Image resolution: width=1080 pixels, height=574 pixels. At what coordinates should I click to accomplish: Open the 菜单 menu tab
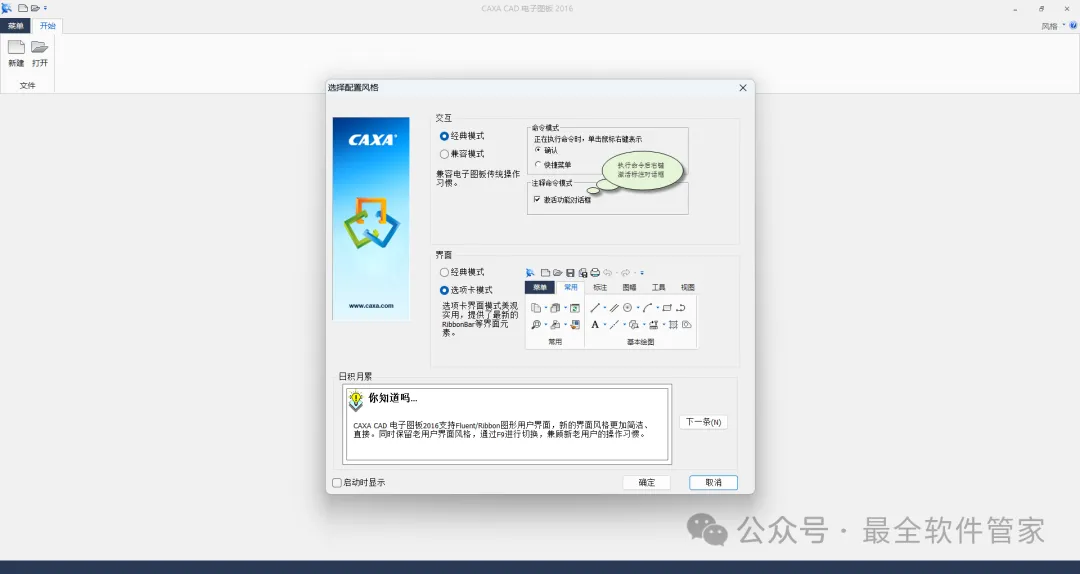(x=15, y=26)
